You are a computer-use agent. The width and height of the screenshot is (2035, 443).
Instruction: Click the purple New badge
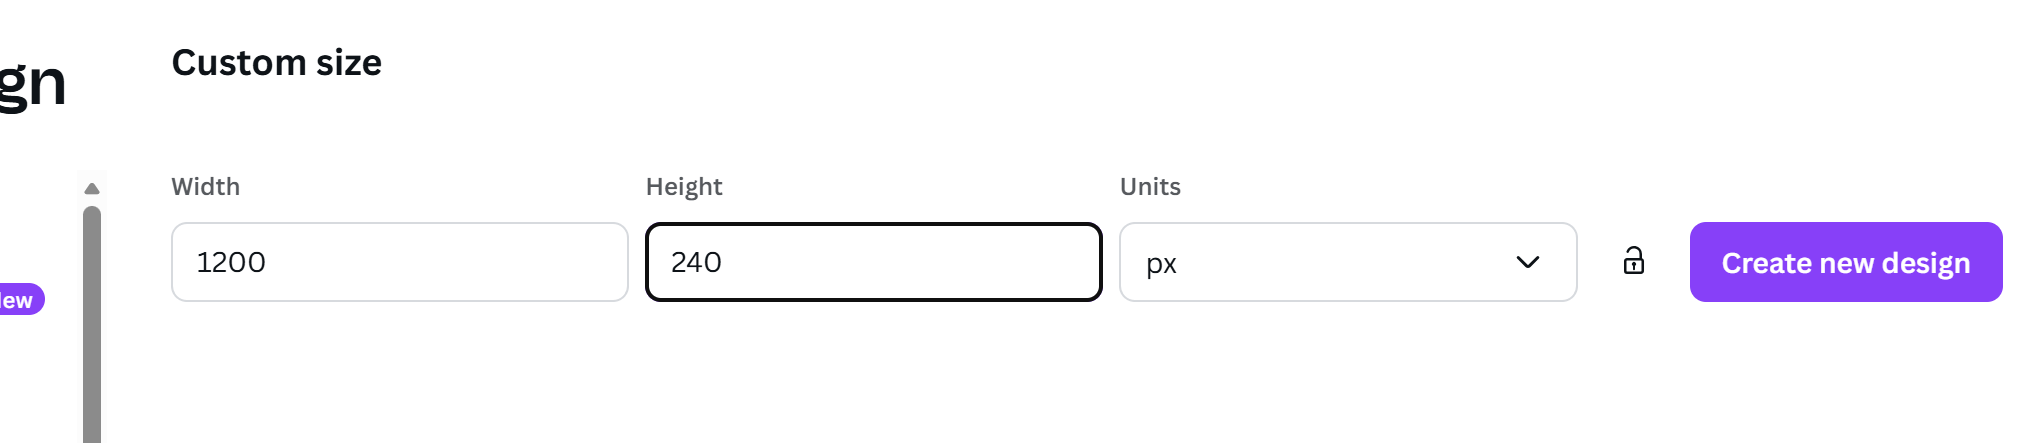click(x=20, y=300)
